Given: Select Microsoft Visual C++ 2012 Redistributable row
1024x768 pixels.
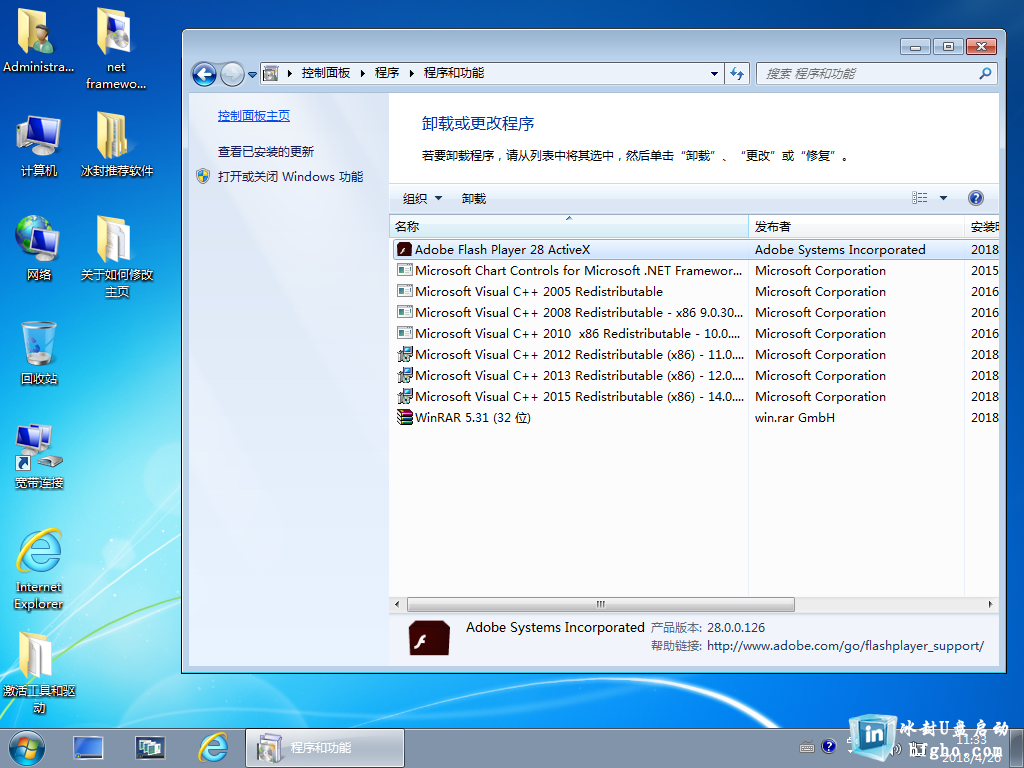Looking at the screenshot, I should tap(696, 355).
